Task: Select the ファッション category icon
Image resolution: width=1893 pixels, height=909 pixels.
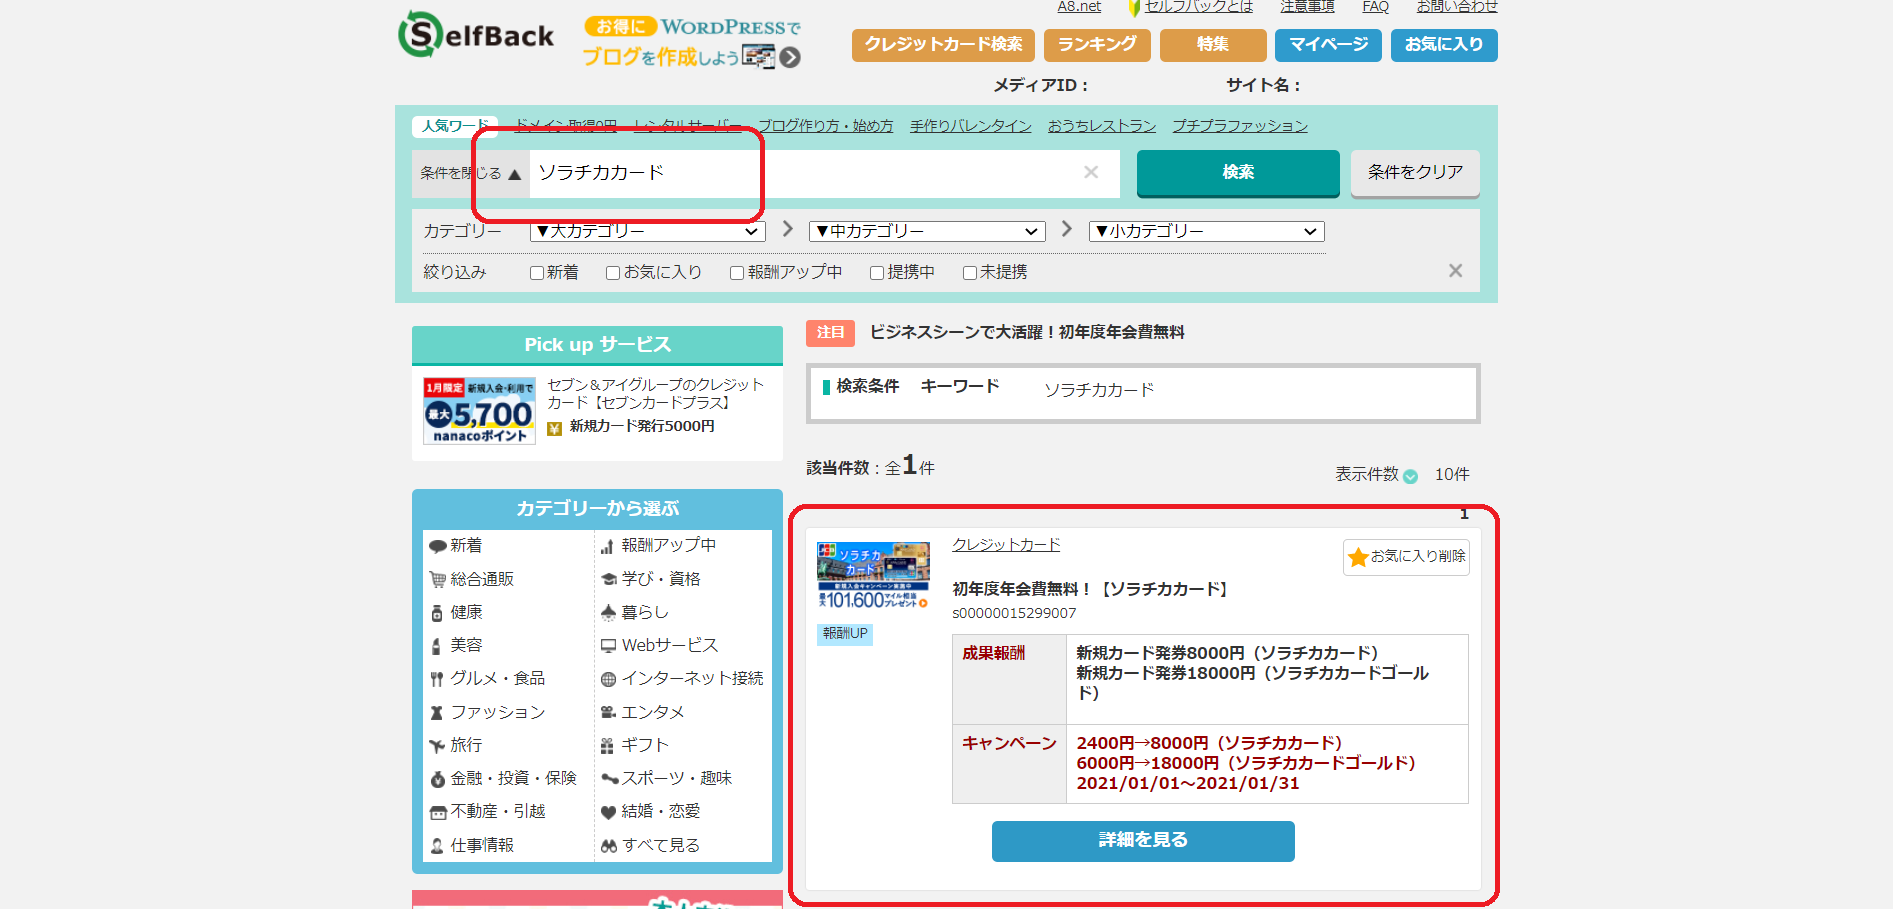Action: pyautogui.click(x=437, y=713)
